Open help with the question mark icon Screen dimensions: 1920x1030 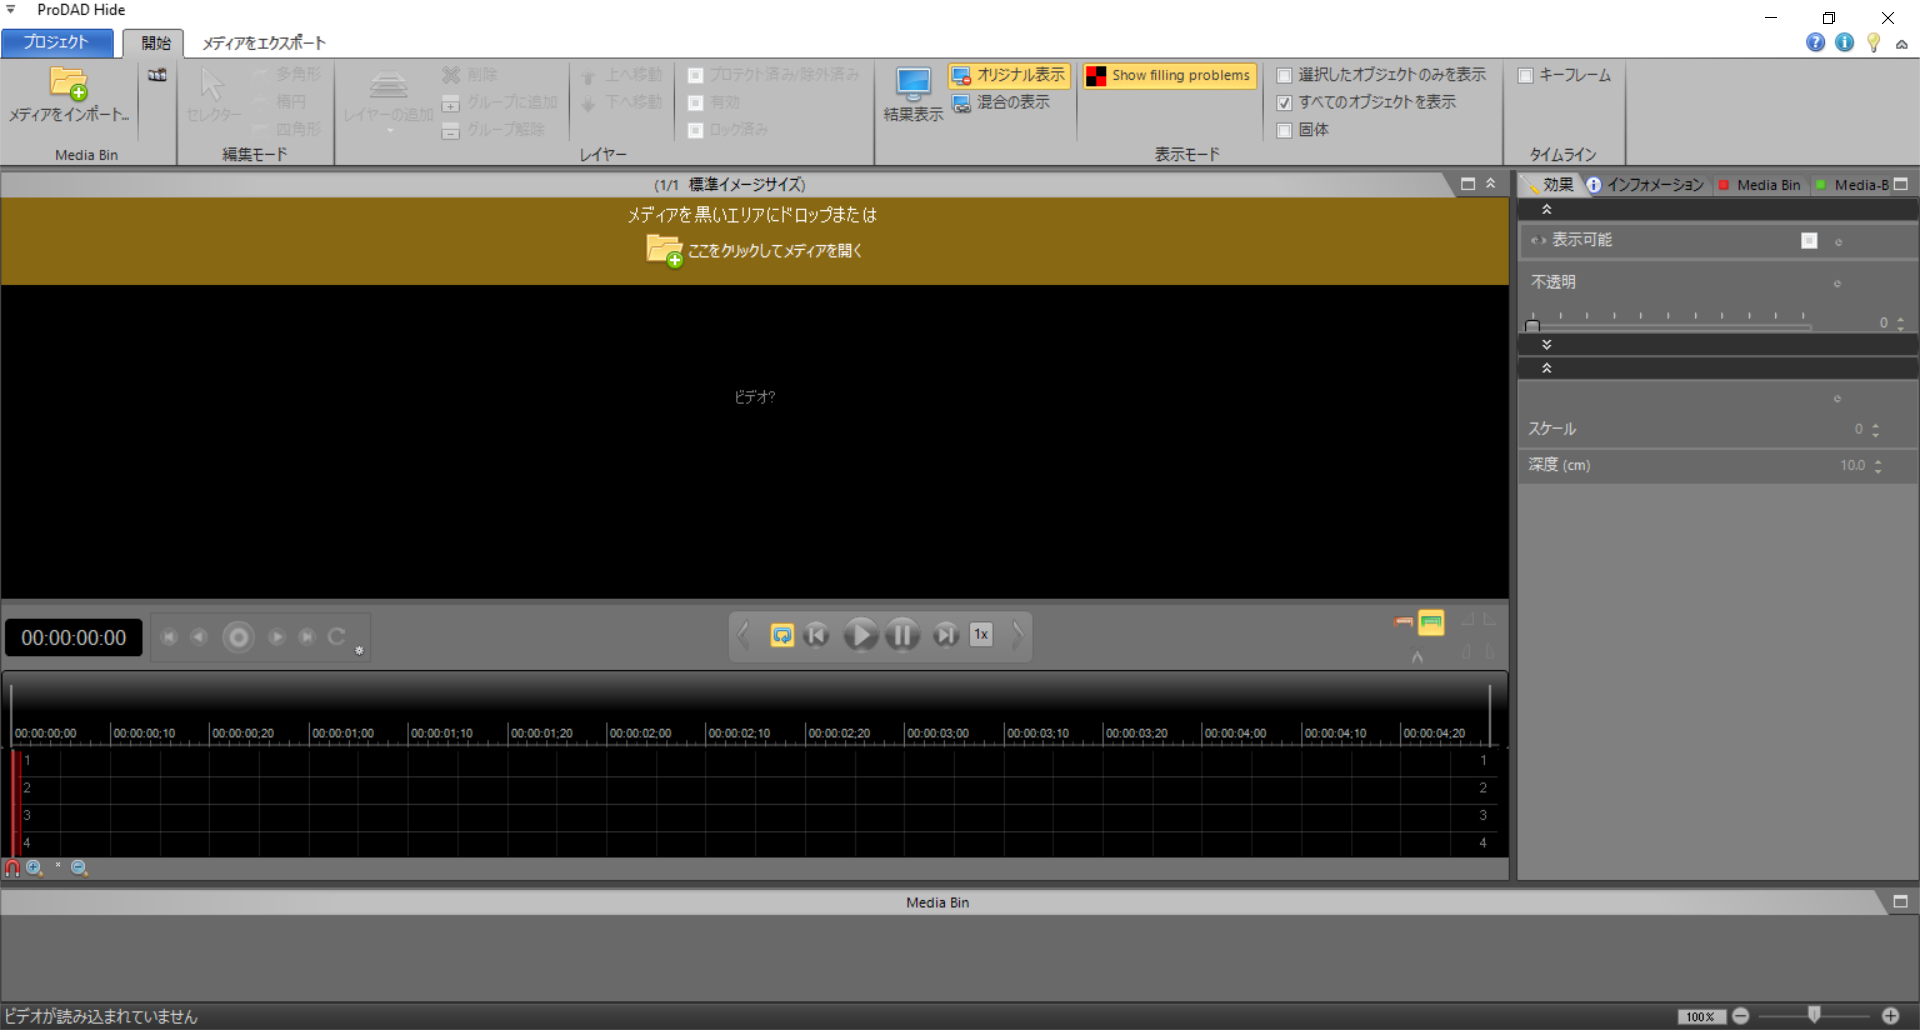pos(1815,42)
